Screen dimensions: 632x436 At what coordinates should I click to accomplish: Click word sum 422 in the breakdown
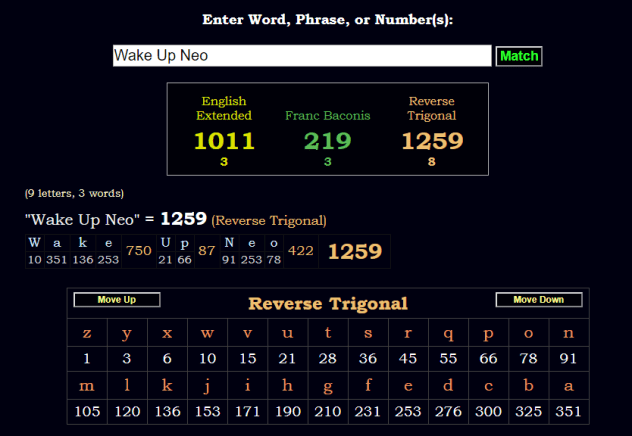[x=300, y=251]
